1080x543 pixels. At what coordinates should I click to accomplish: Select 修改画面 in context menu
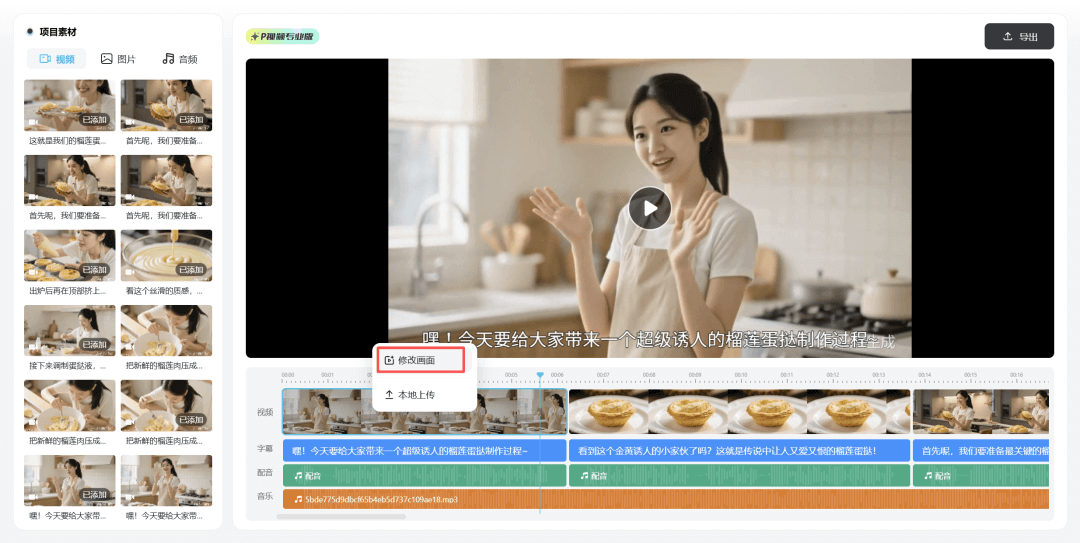[x=420, y=360]
